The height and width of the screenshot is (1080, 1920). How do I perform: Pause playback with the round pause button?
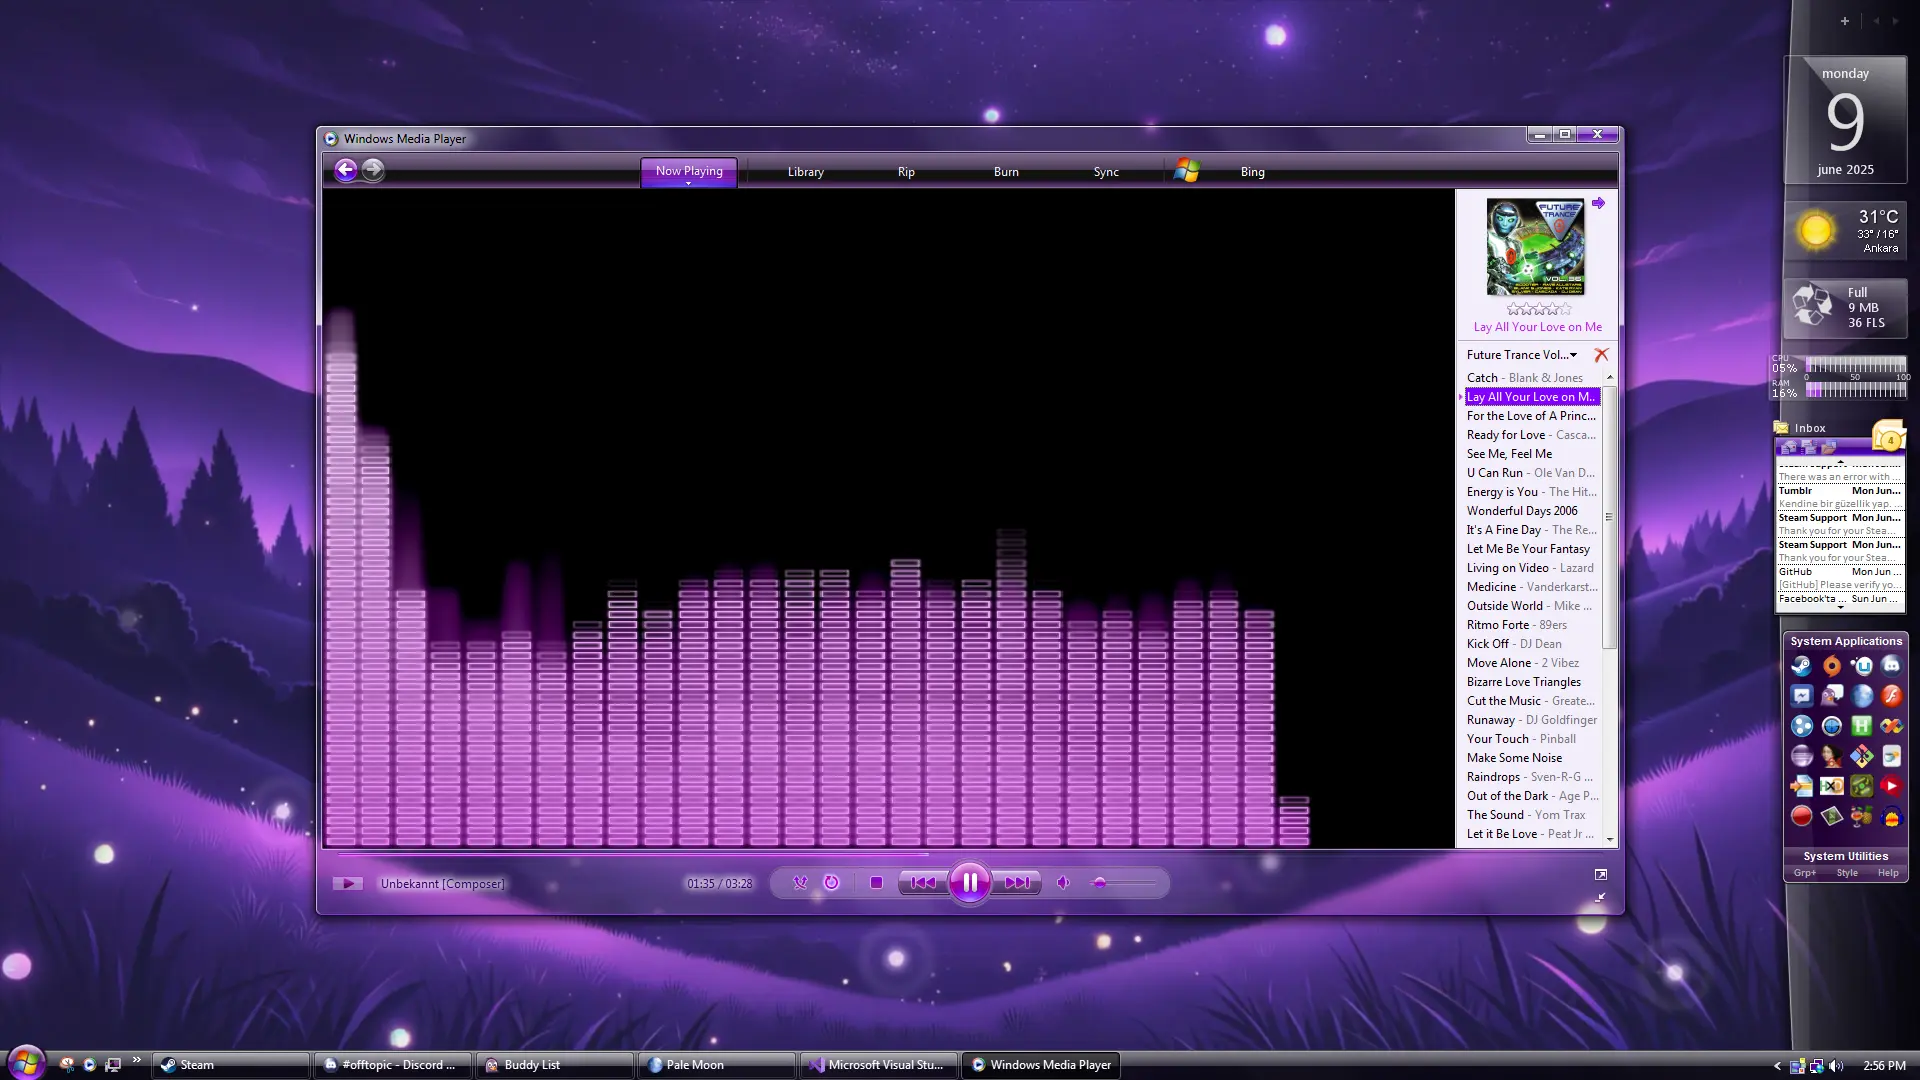969,882
